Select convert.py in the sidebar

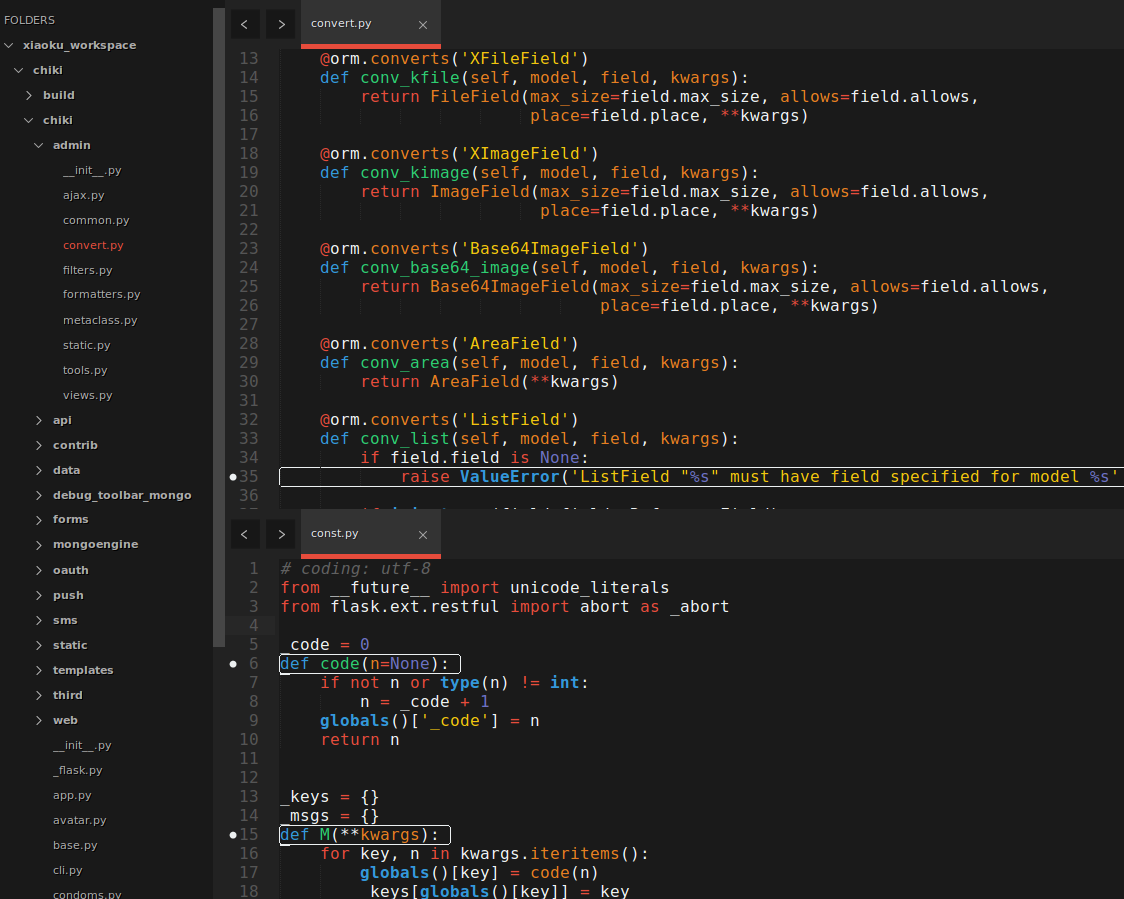[93, 245]
